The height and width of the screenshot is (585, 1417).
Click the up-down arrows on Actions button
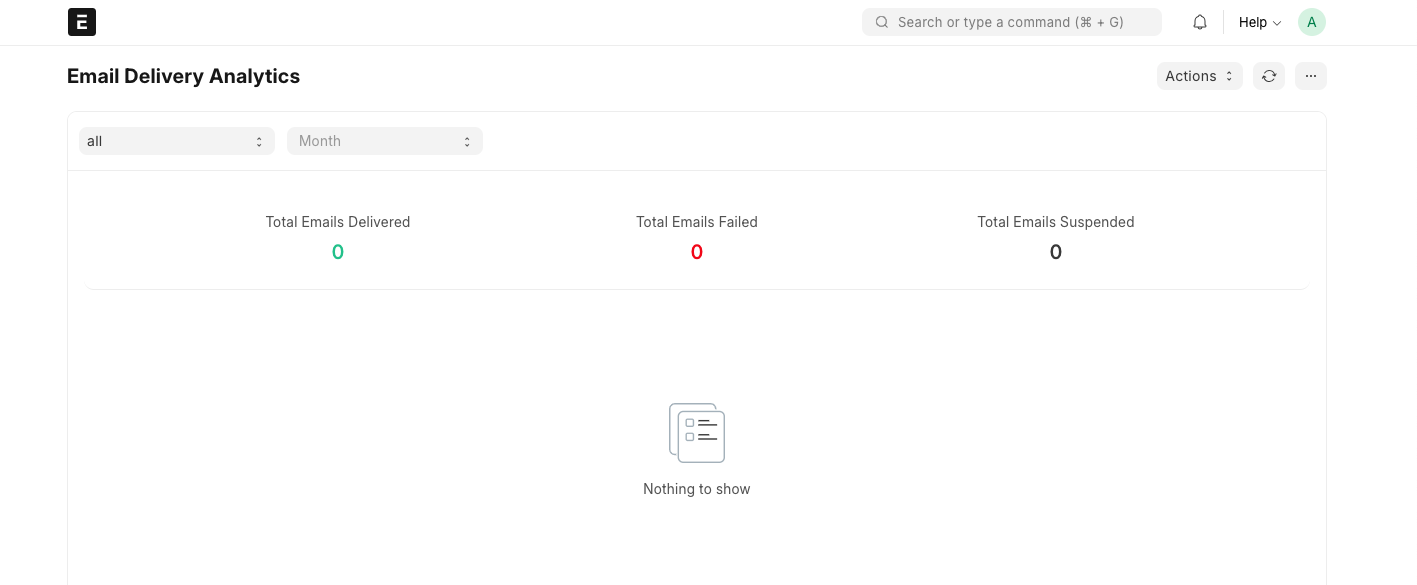(1229, 76)
